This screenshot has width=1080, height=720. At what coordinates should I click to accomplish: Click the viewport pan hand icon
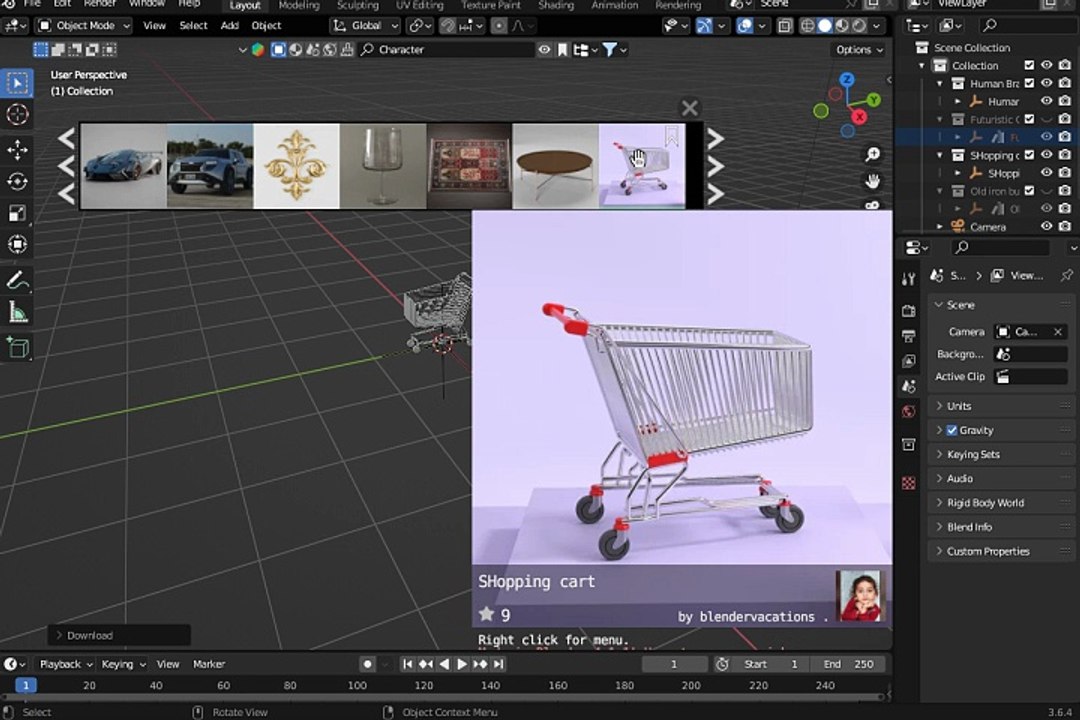(873, 181)
